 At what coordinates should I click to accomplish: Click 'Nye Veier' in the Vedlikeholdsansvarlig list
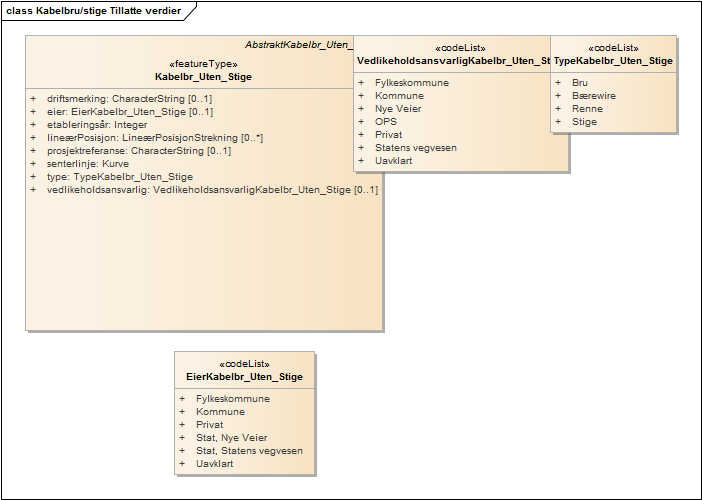[x=398, y=108]
